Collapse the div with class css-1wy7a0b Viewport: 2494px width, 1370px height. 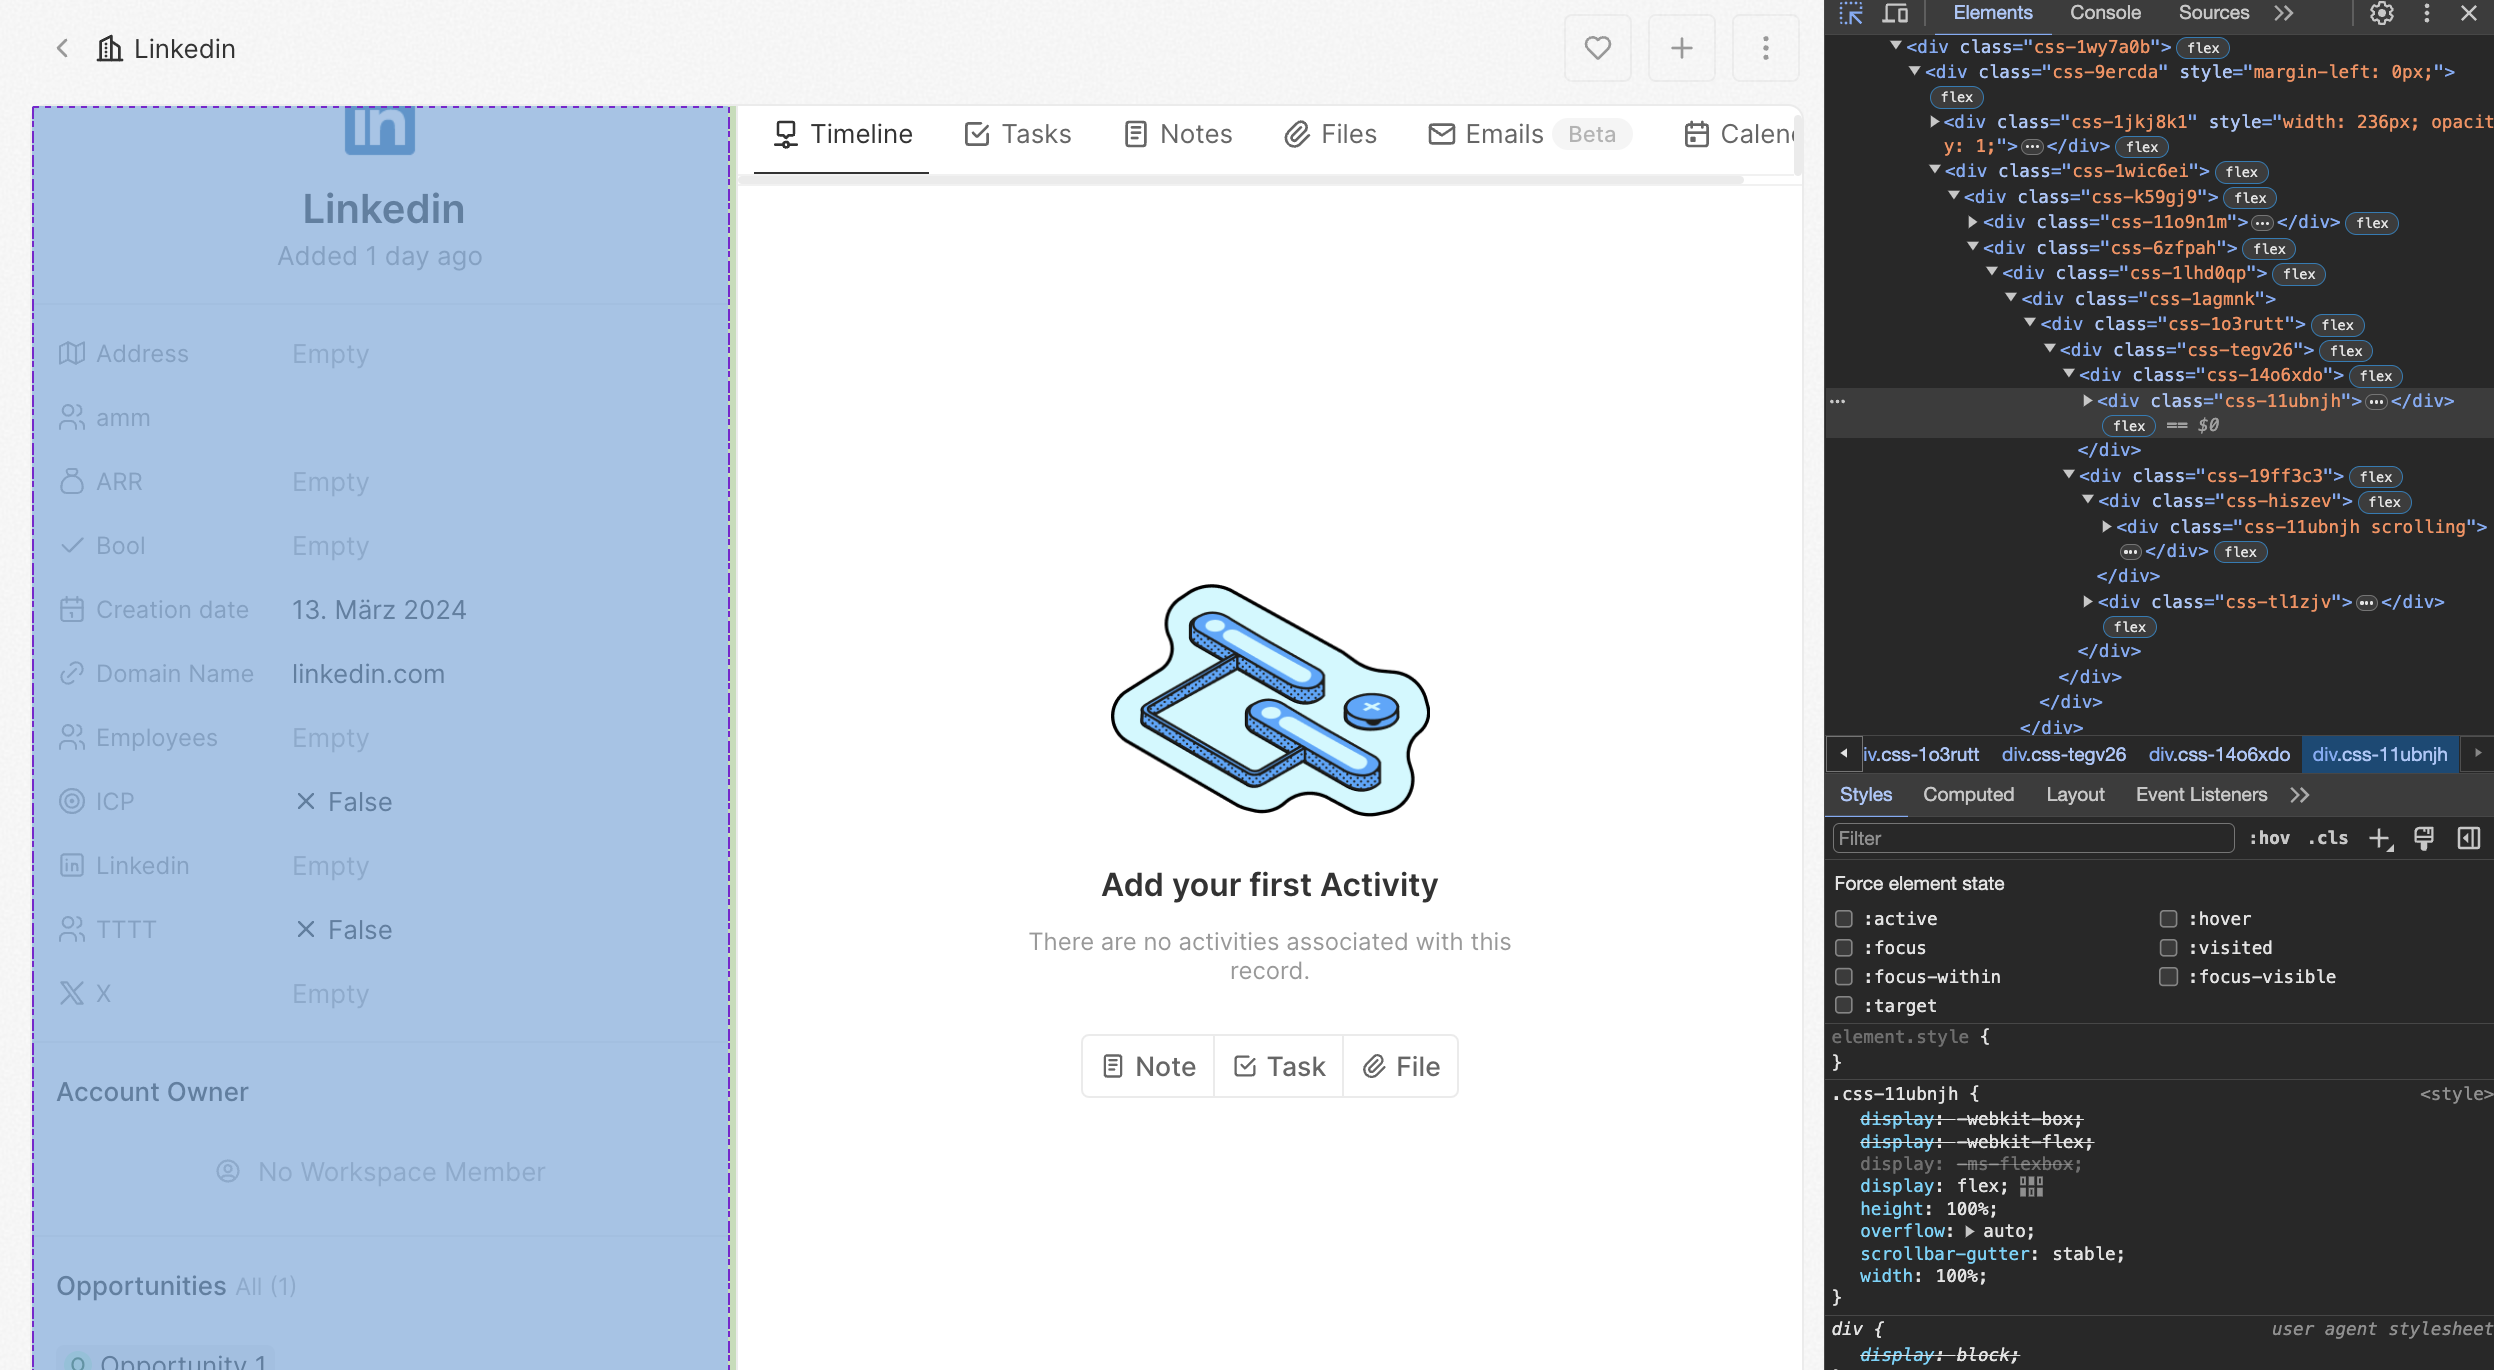[1895, 46]
